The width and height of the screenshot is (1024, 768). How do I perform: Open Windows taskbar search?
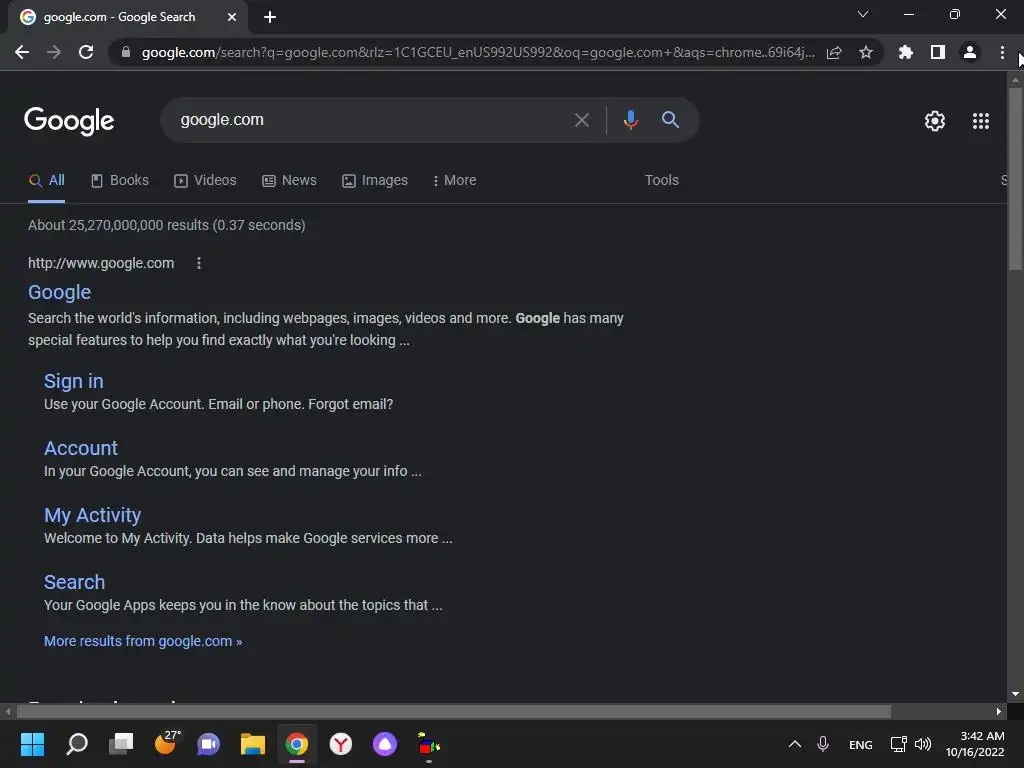click(77, 744)
